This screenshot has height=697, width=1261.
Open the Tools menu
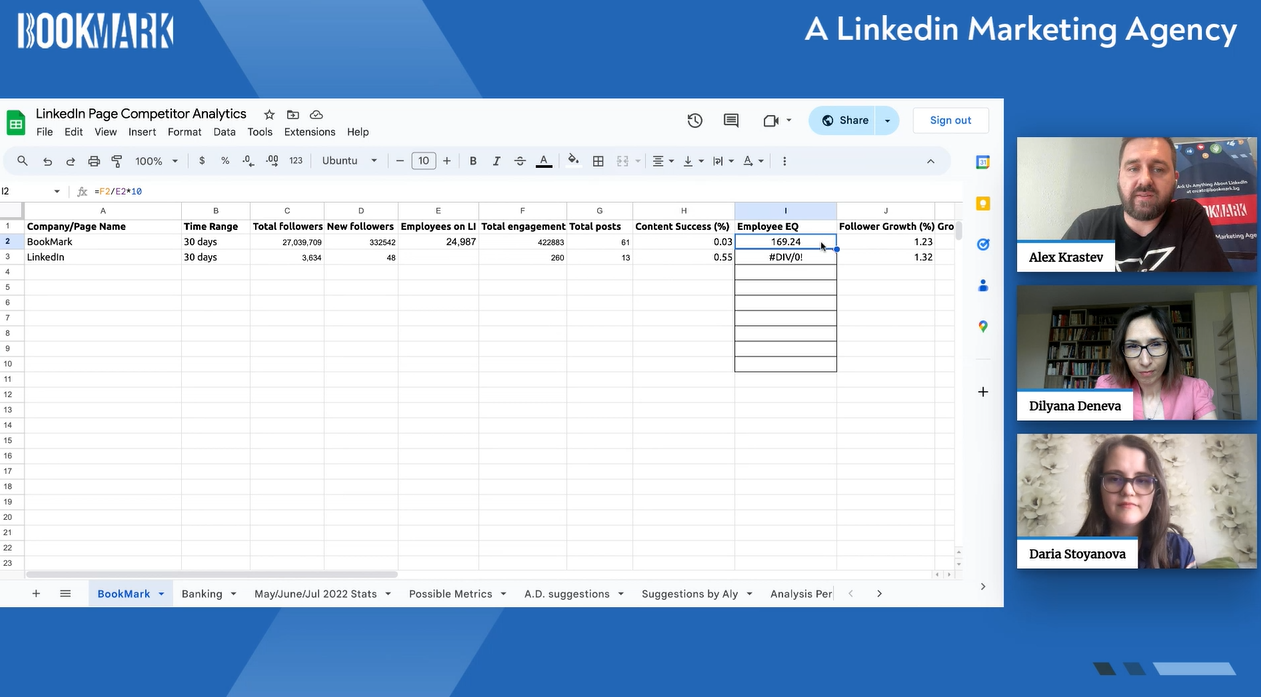(x=260, y=132)
